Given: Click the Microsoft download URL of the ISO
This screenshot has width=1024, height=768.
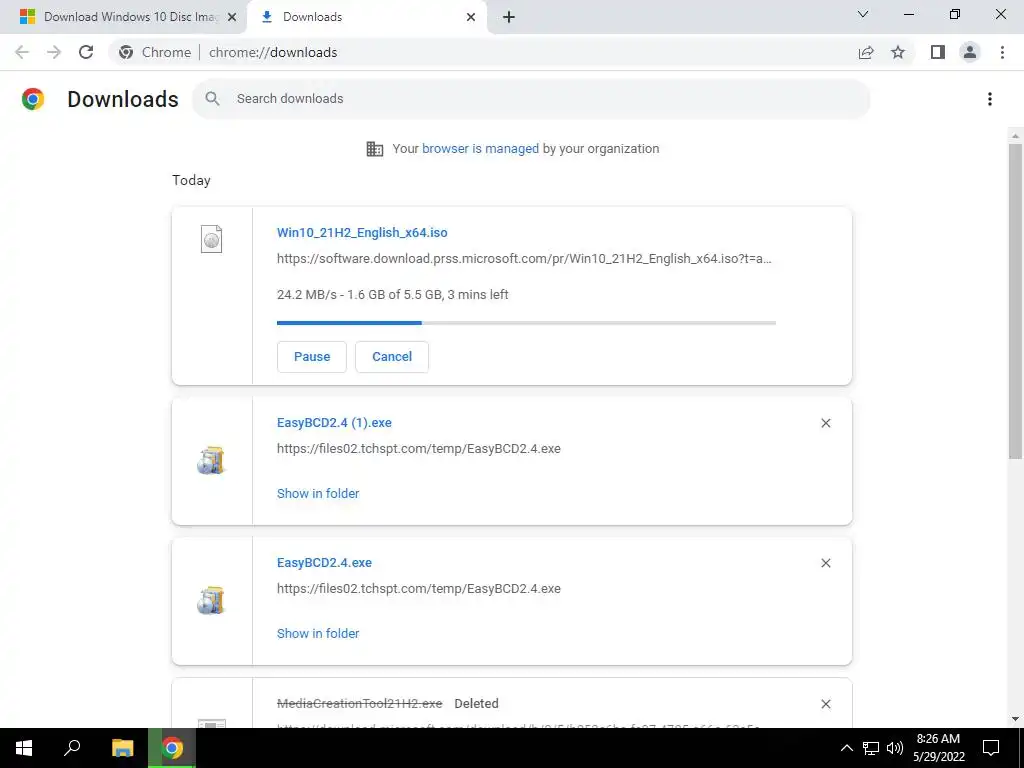Looking at the screenshot, I should coord(524,259).
